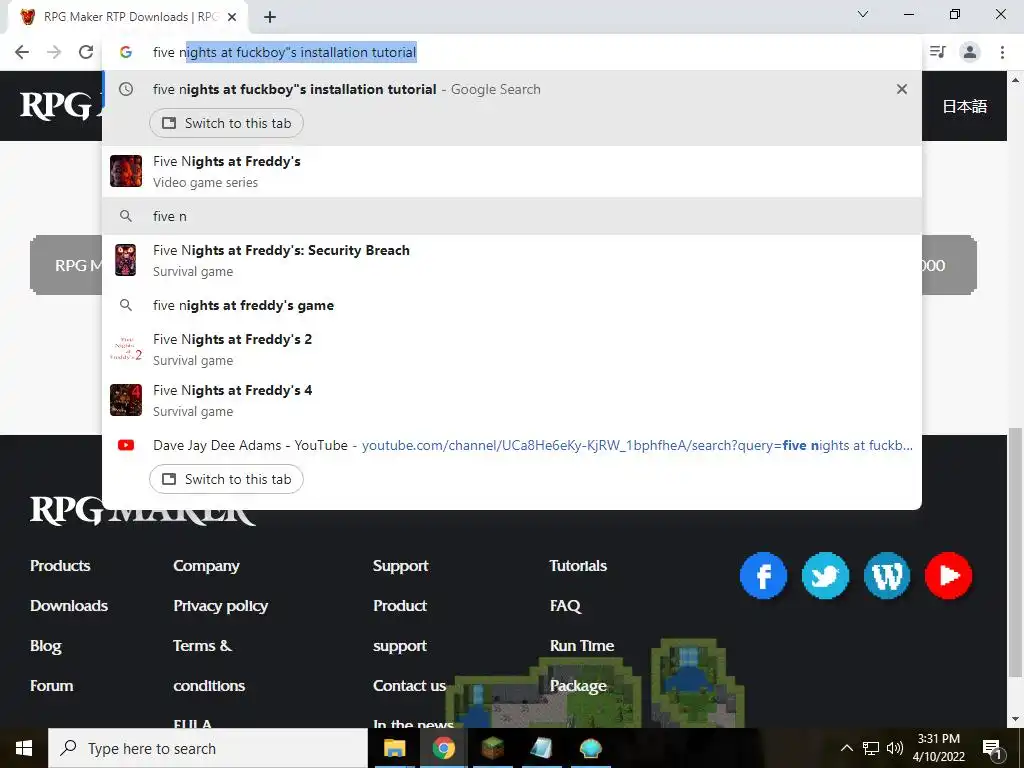Screen dimensions: 1024x768
Task: Open the Company footer link
Action: (x=206, y=566)
